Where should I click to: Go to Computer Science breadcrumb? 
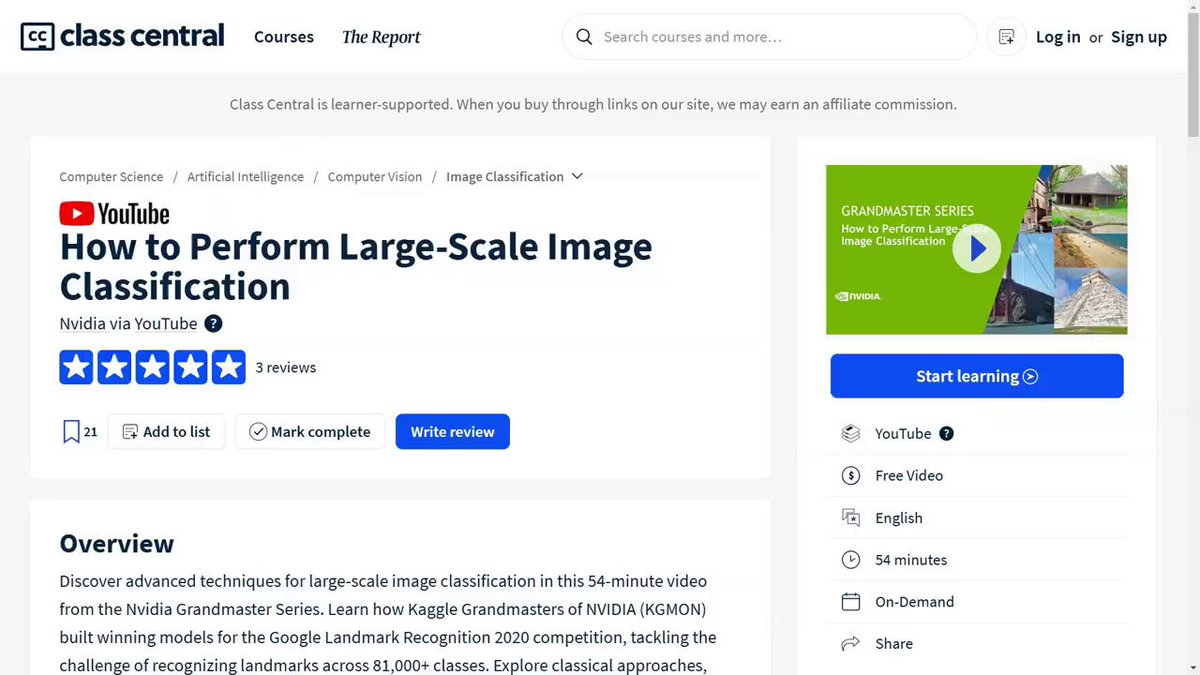111,177
